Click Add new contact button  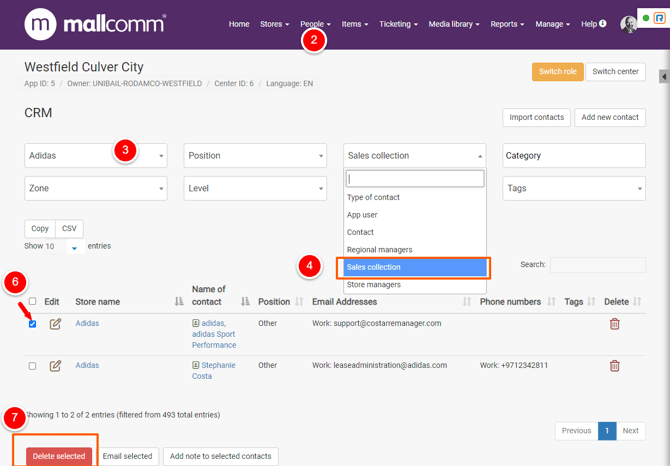coord(610,117)
